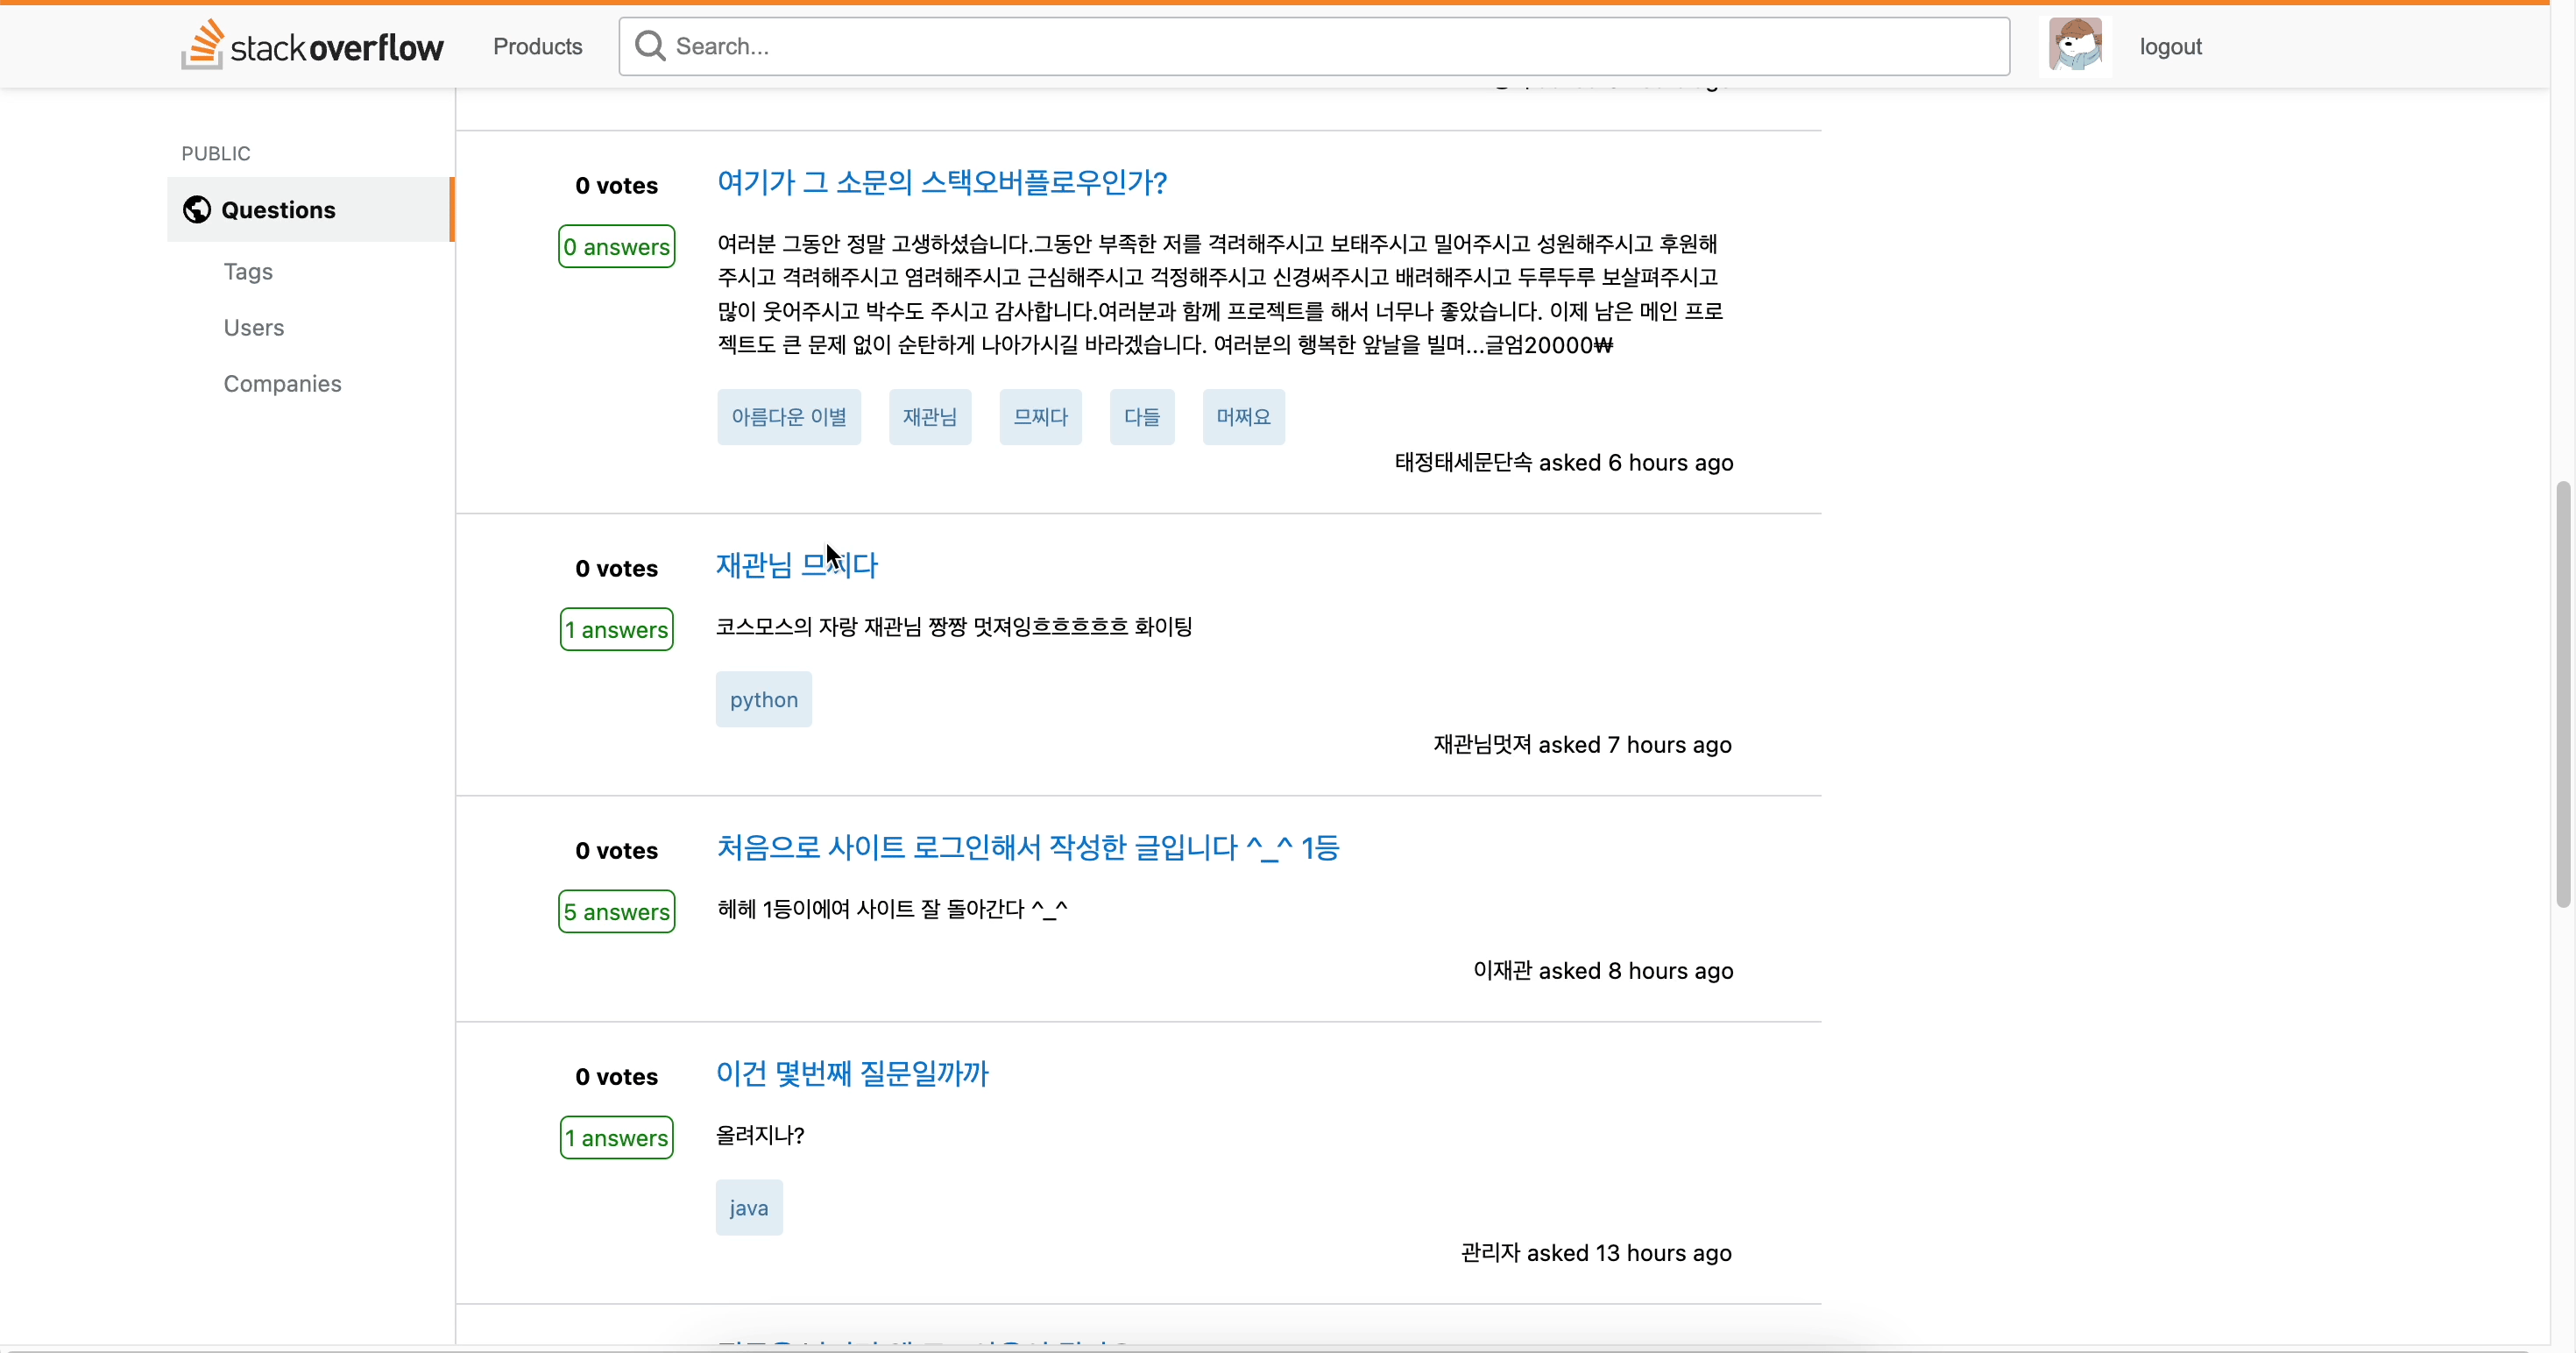Click the '머쪄요' tag chip
The width and height of the screenshot is (2576, 1353).
click(1244, 417)
